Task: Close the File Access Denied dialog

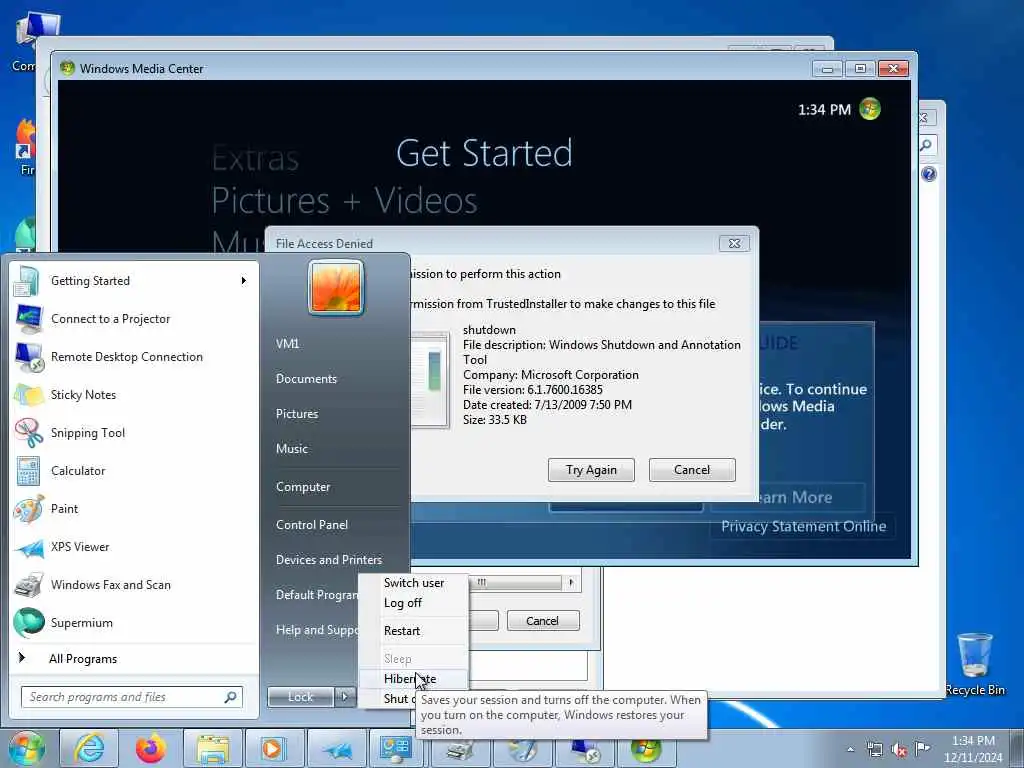Action: click(x=734, y=244)
